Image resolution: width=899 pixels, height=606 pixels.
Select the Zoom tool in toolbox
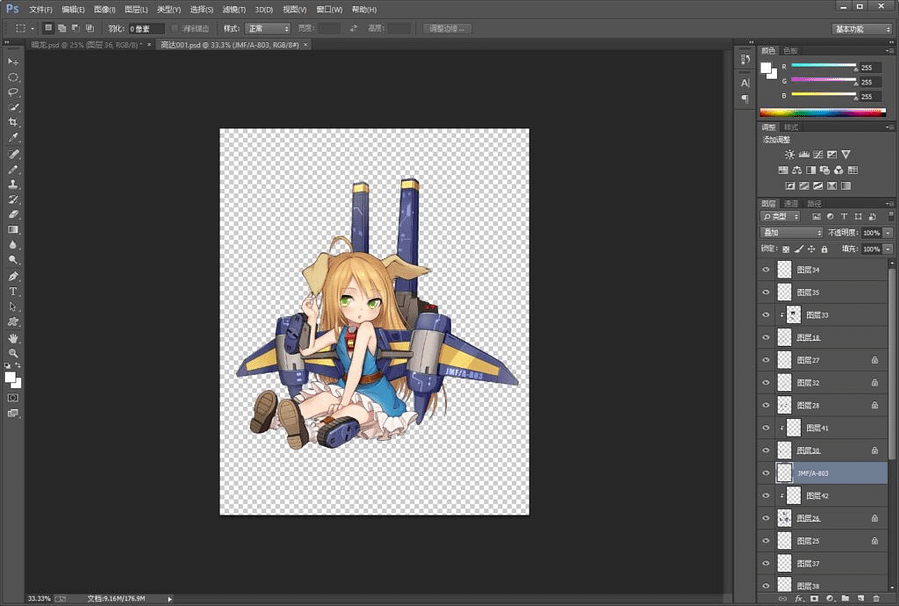coord(13,353)
